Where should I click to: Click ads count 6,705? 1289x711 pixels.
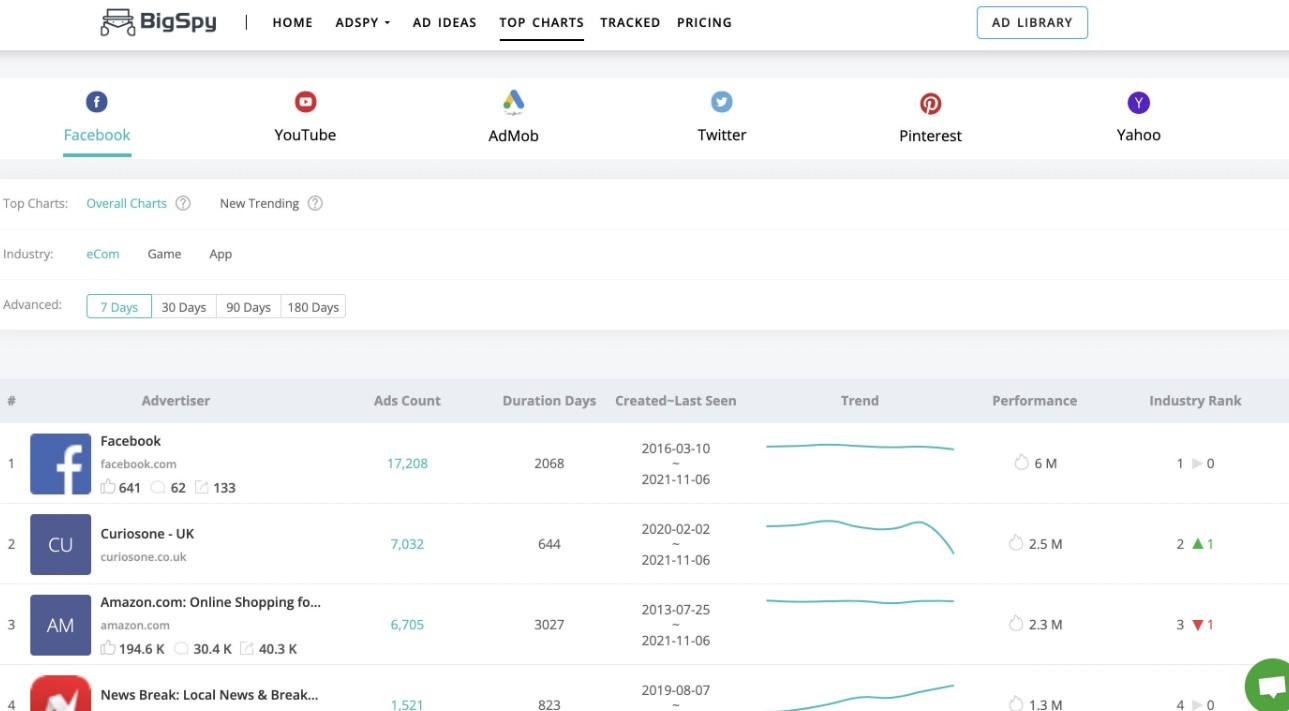[x=407, y=625]
